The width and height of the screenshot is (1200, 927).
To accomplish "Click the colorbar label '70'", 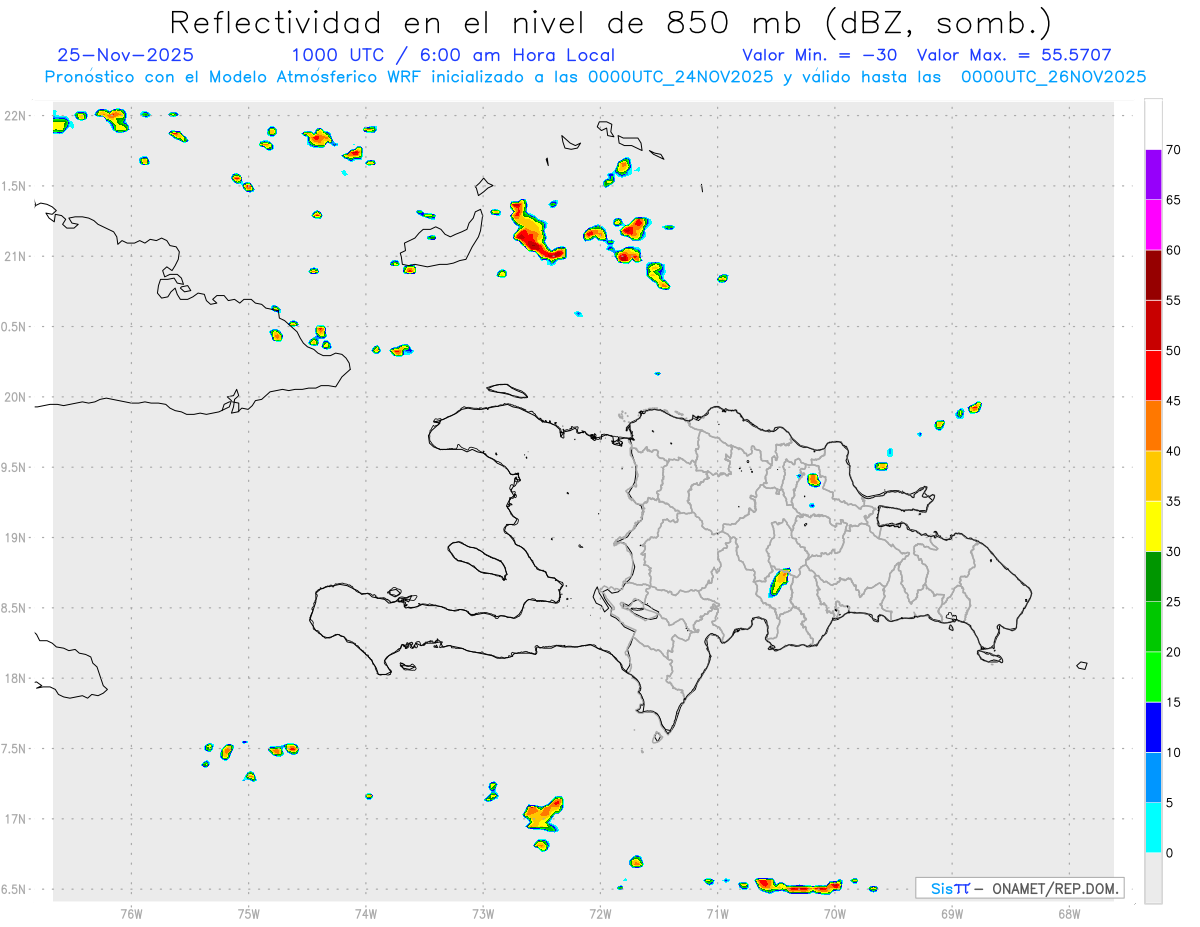I will (x=1173, y=150).
